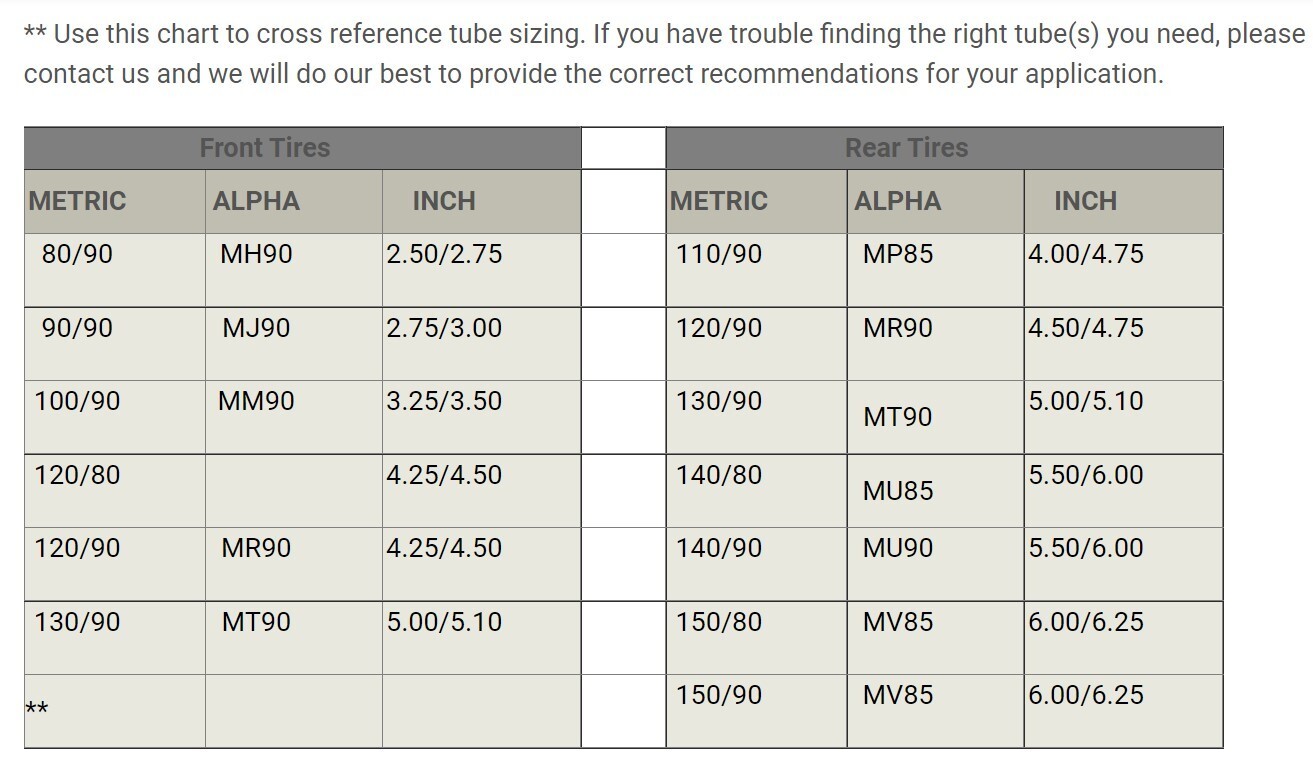
Task: Click the Rear Tires table header
Action: pos(944,148)
